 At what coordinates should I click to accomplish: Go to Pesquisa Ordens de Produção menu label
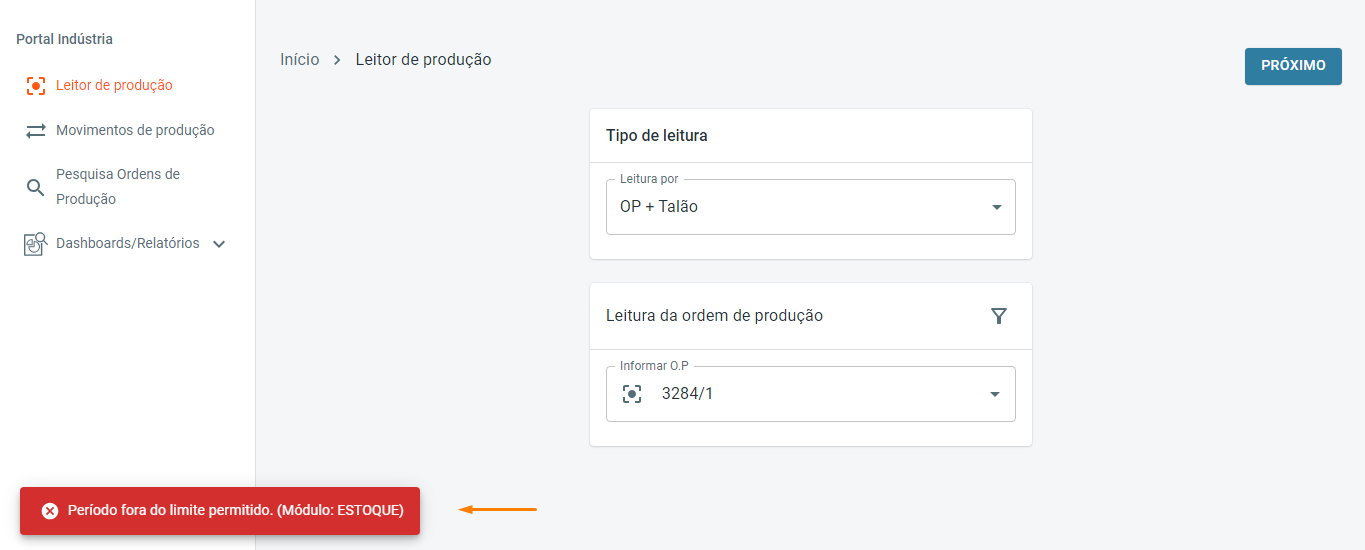click(x=118, y=187)
